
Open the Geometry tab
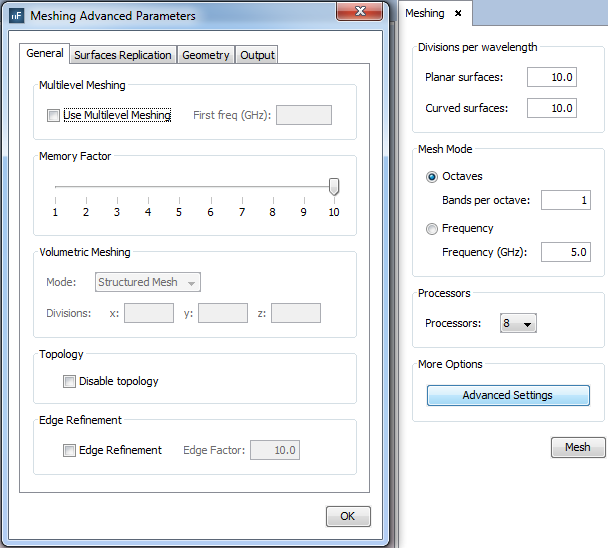pyautogui.click(x=206, y=55)
